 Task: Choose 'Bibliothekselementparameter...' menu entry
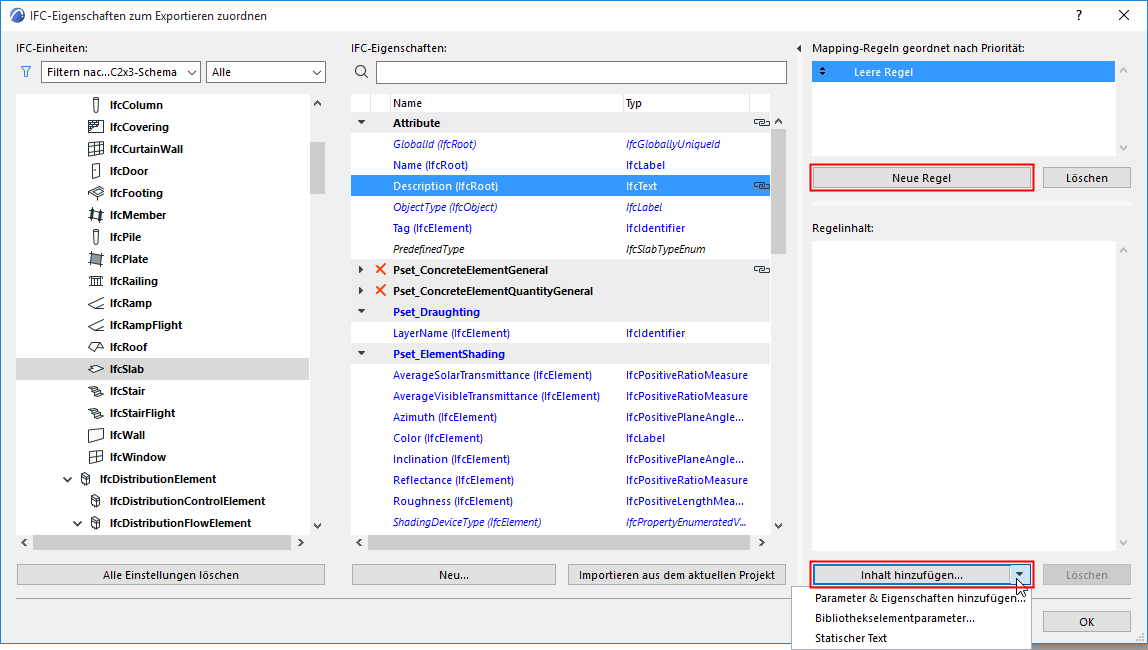[x=895, y=618]
